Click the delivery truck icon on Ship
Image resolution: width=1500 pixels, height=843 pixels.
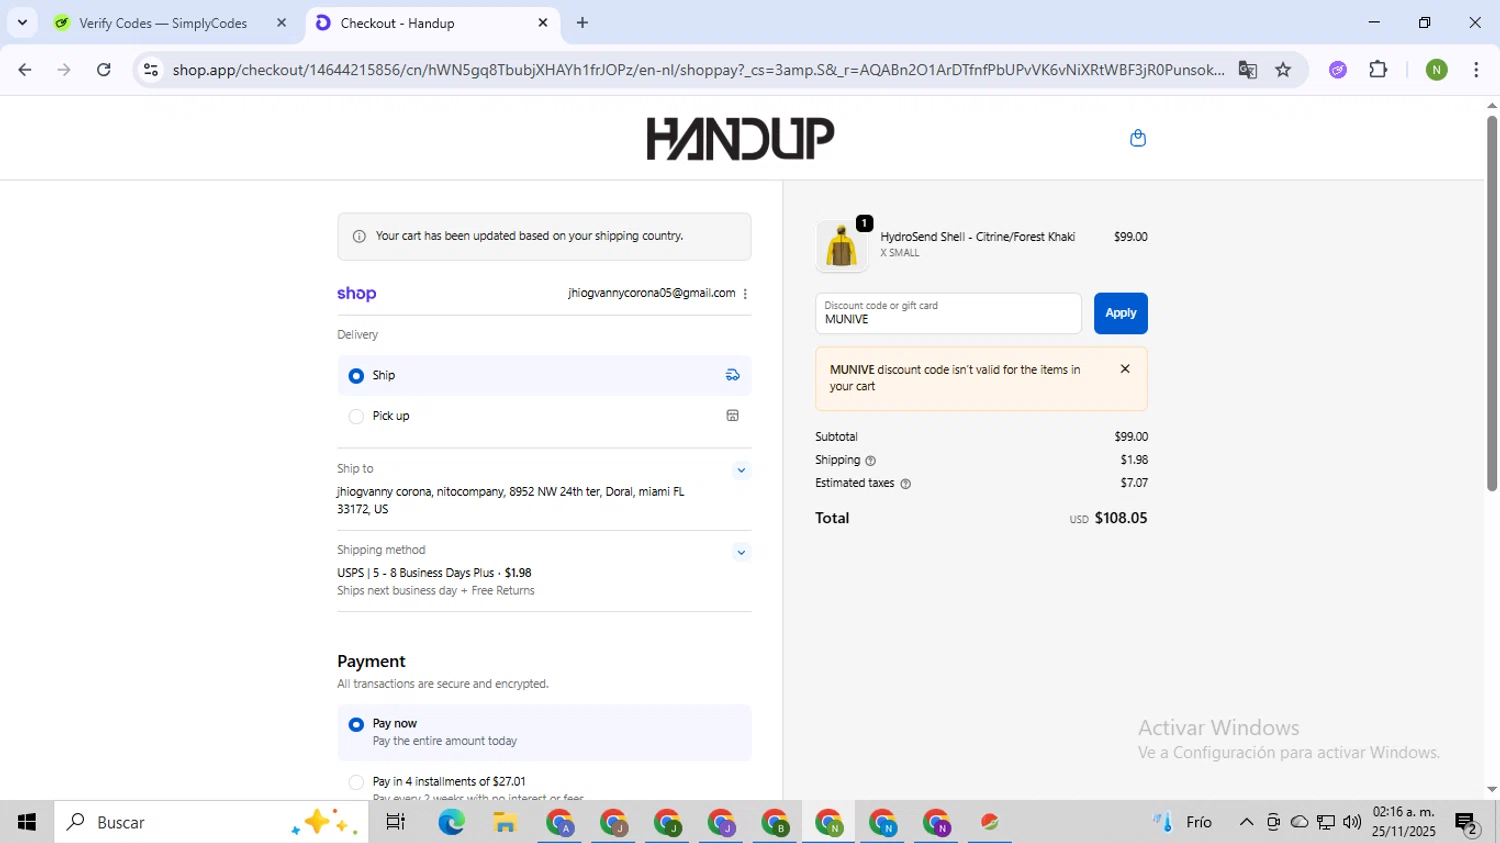point(732,375)
